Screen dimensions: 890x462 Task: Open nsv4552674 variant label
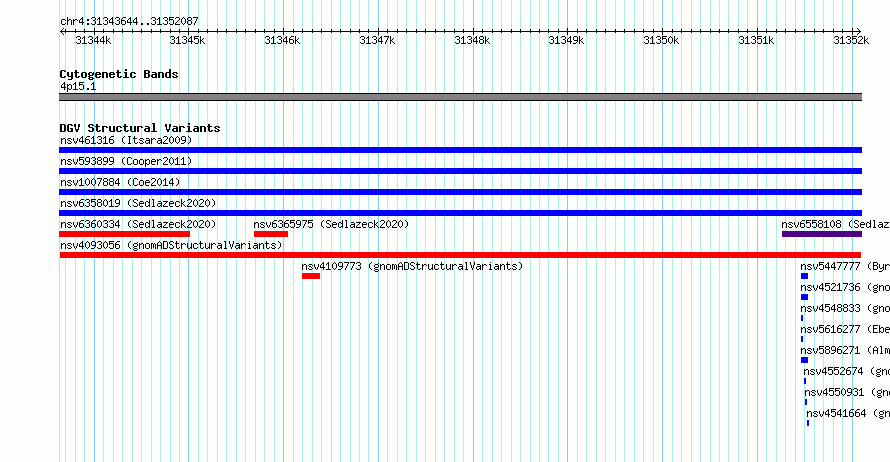pyautogui.click(x=846, y=371)
